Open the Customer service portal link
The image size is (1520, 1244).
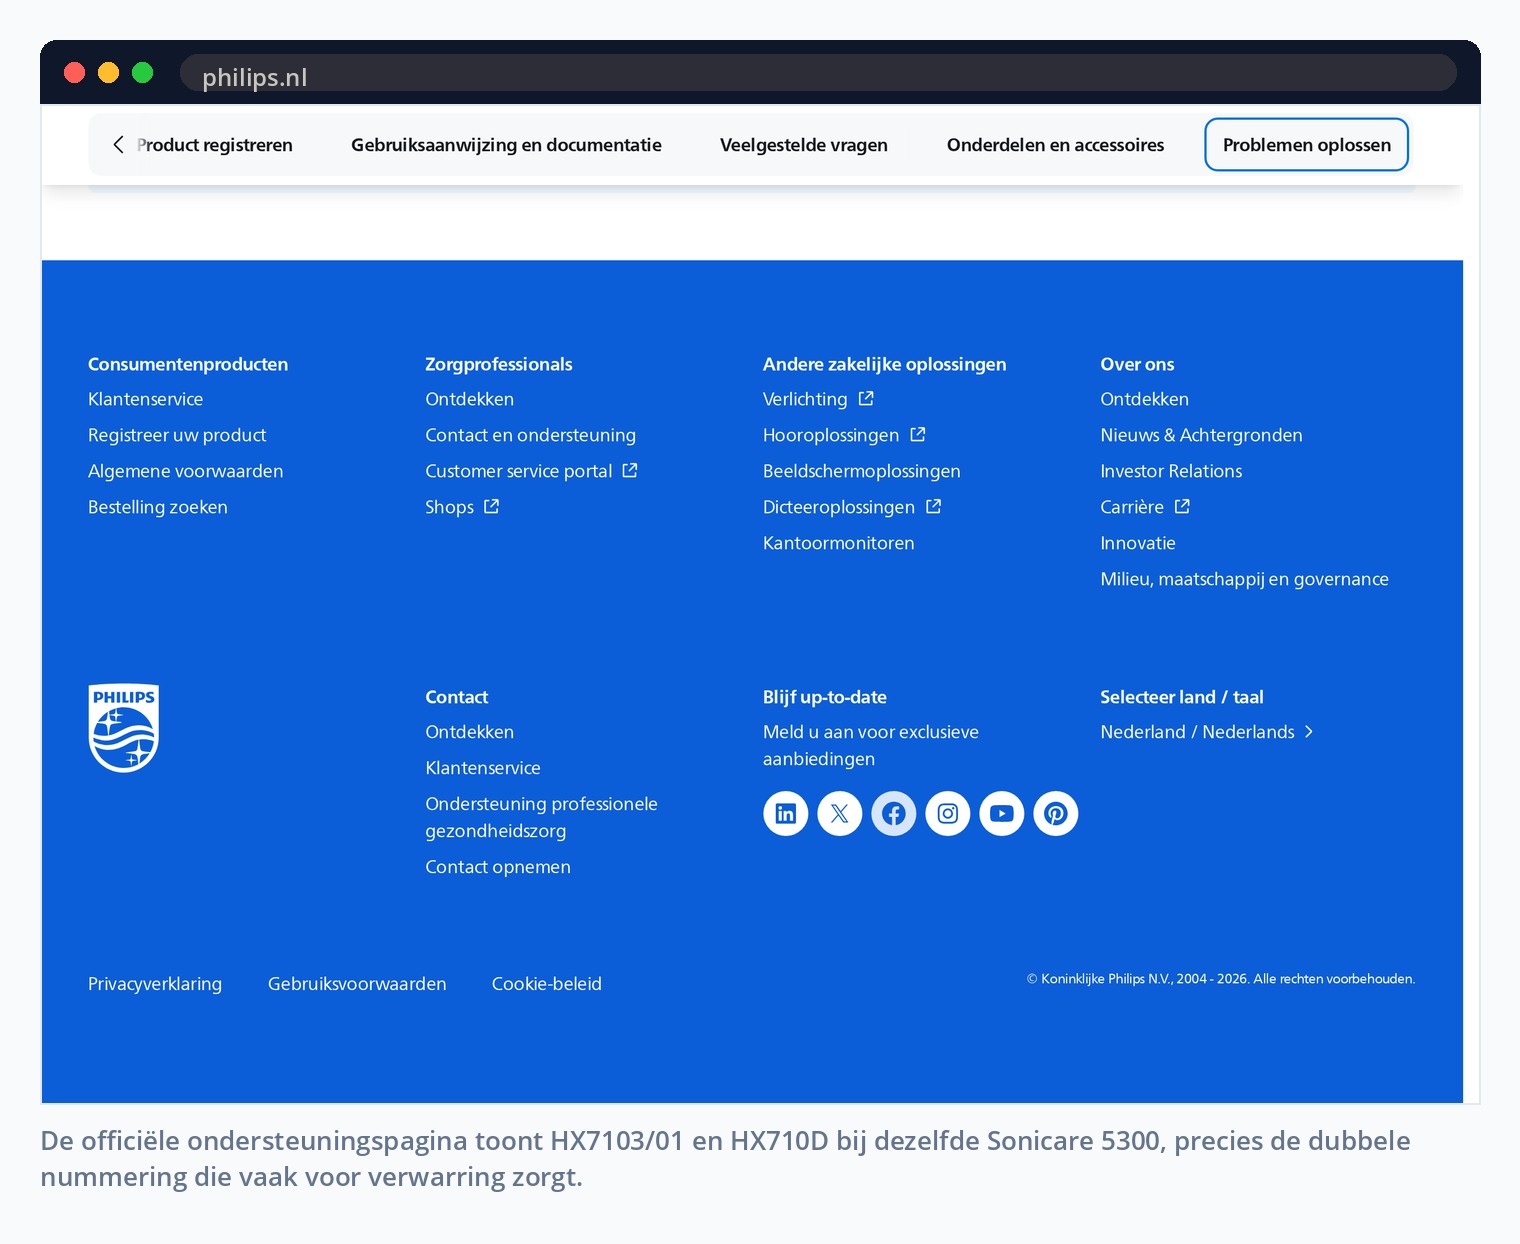click(x=519, y=471)
